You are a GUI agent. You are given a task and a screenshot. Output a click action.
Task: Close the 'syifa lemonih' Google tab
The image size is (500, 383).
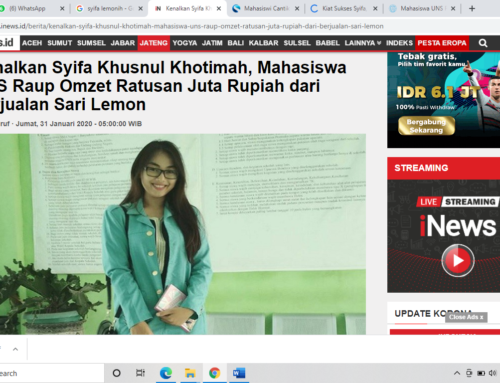pyautogui.click(x=141, y=9)
